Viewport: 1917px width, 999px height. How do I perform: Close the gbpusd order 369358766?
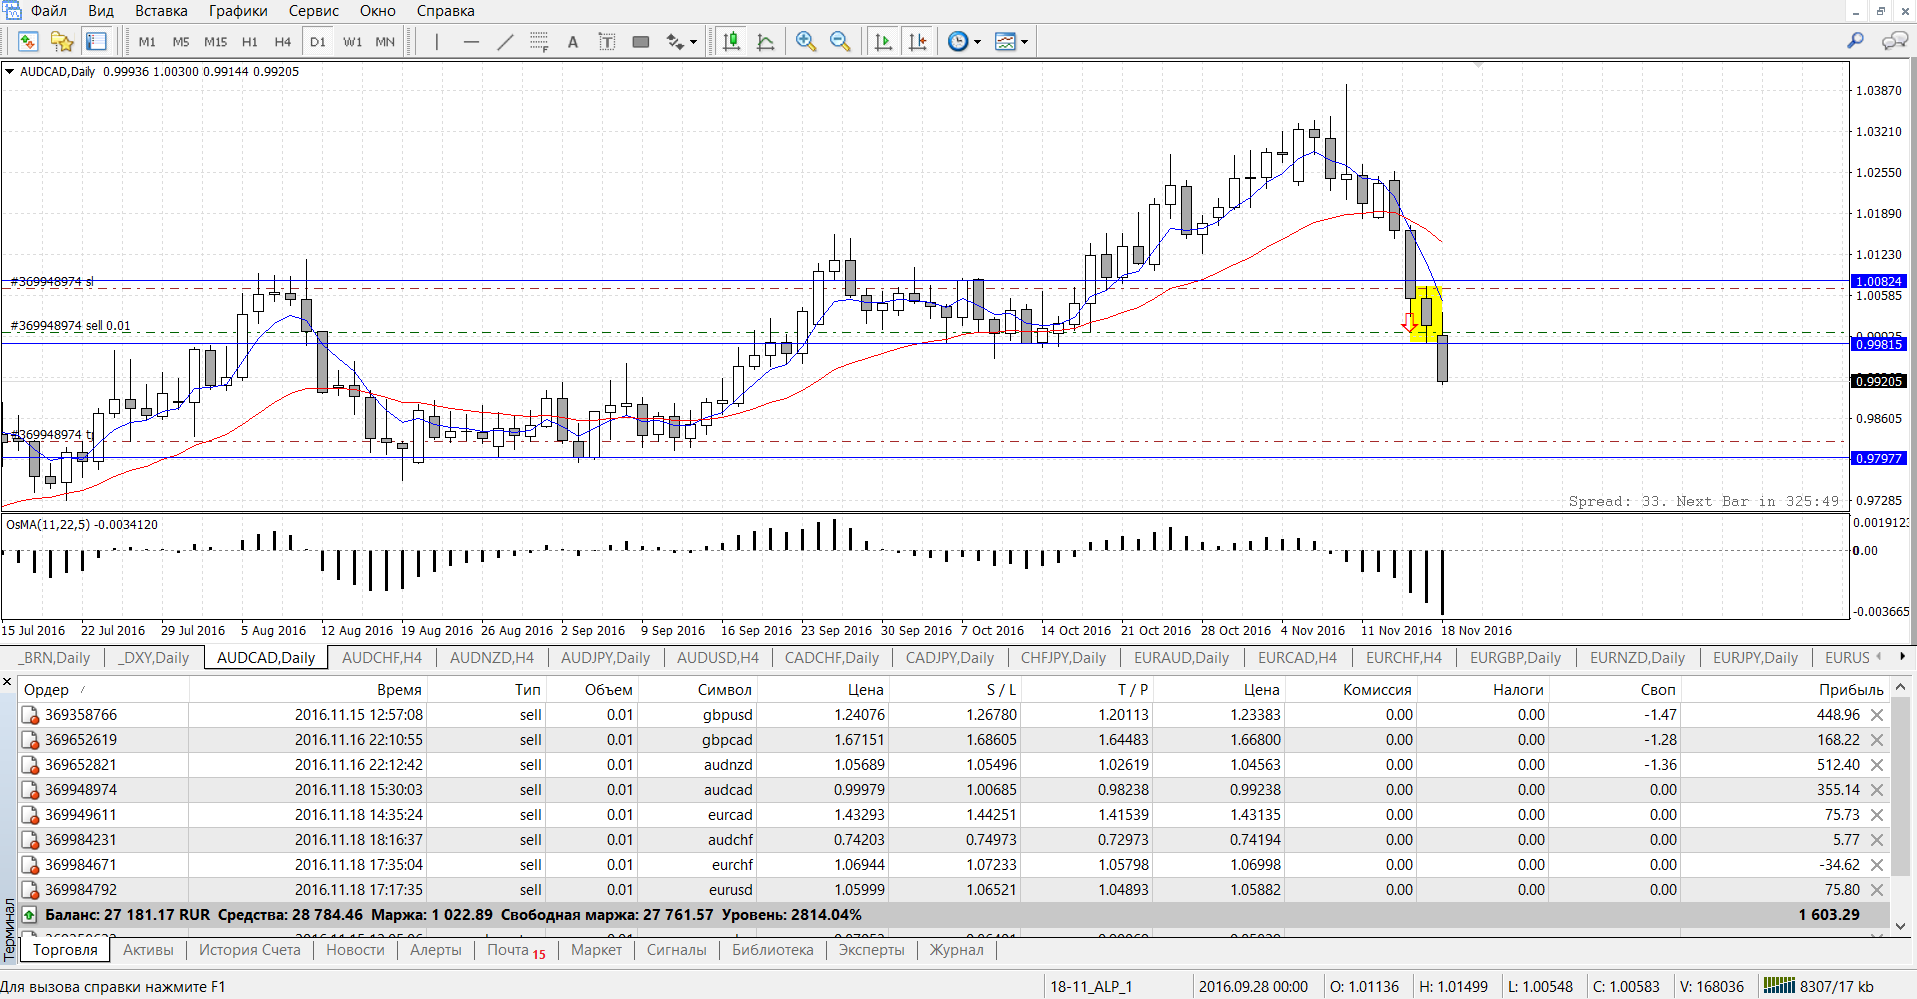tap(1877, 715)
